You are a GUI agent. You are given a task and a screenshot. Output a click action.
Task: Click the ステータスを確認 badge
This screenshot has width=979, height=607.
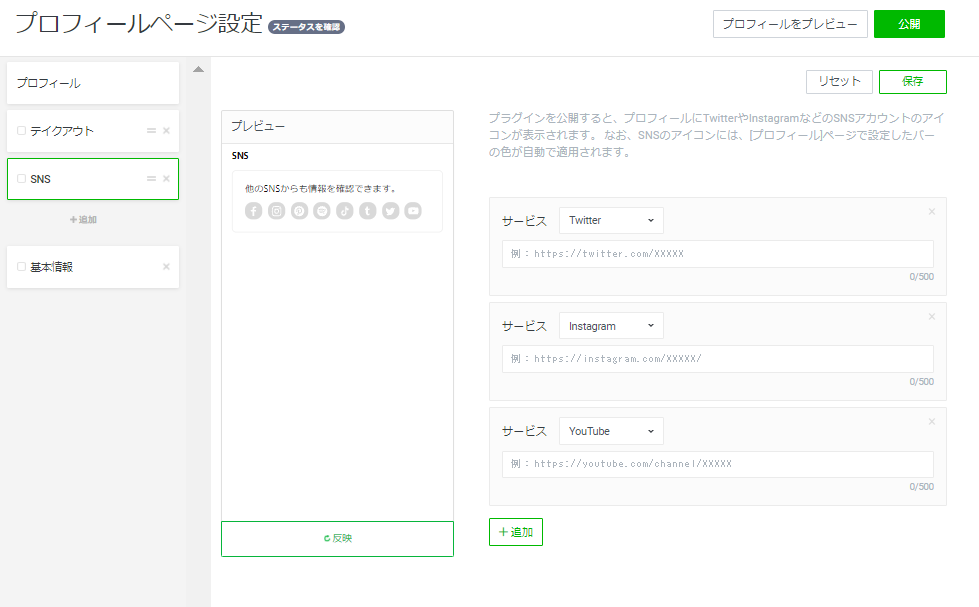[307, 27]
